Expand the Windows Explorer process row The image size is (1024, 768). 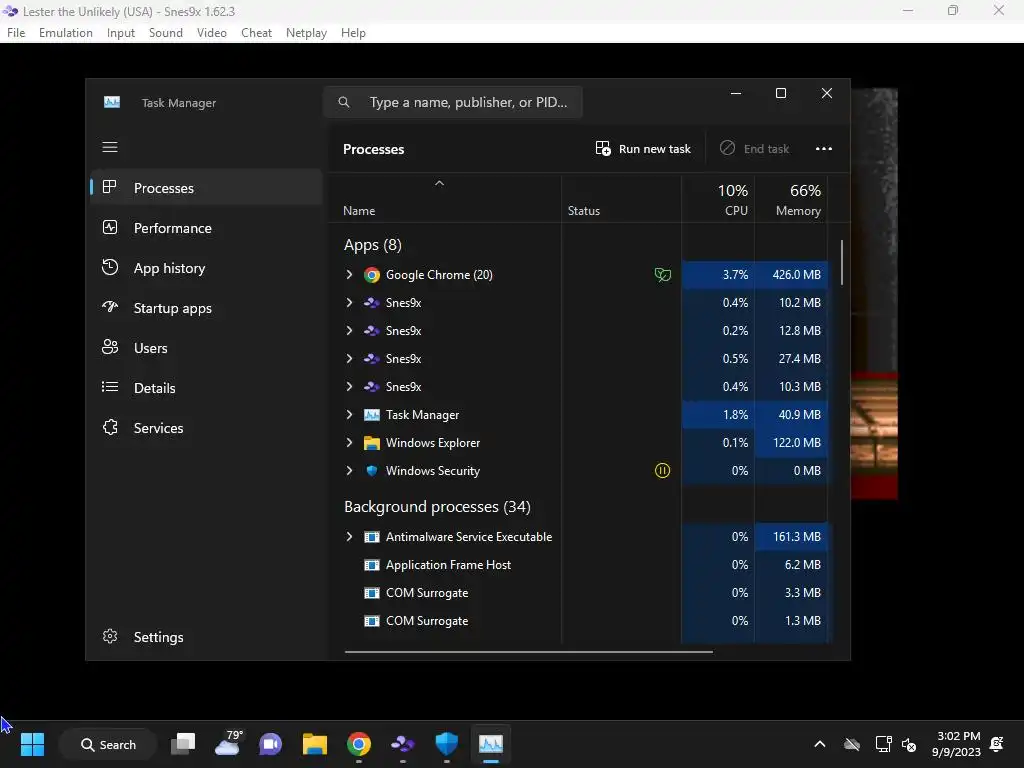(349, 443)
